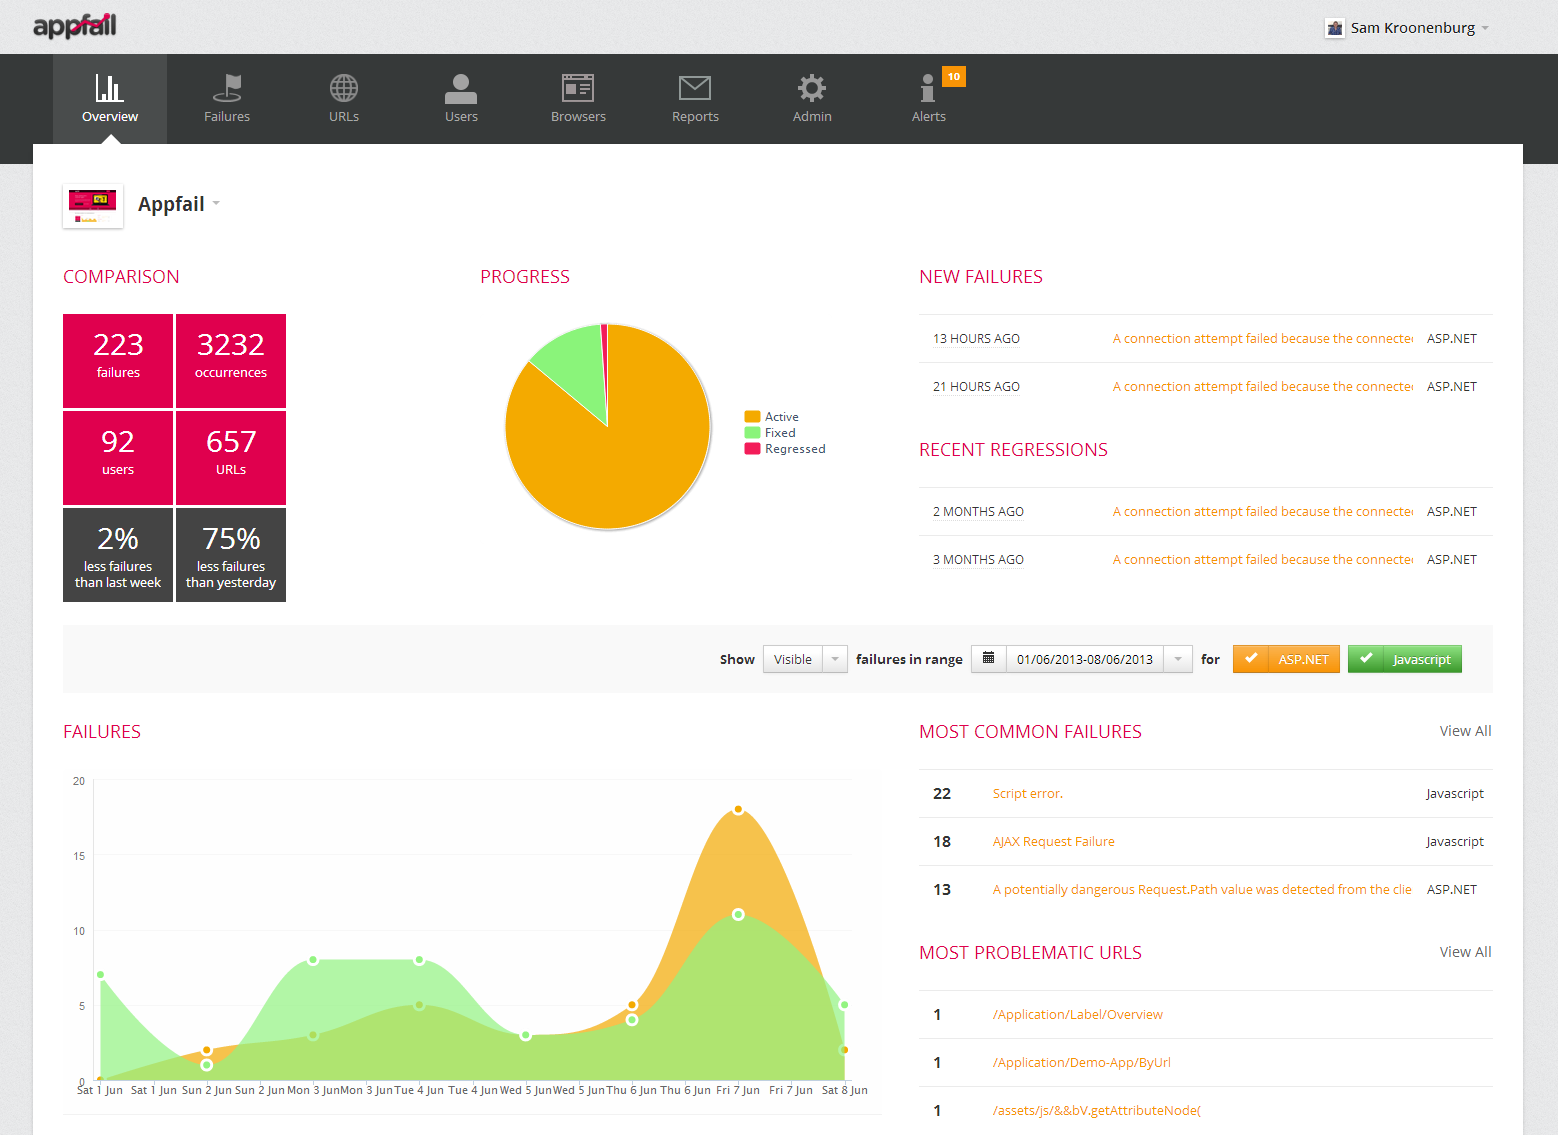View all most common failures
1558x1135 pixels.
tap(1465, 731)
